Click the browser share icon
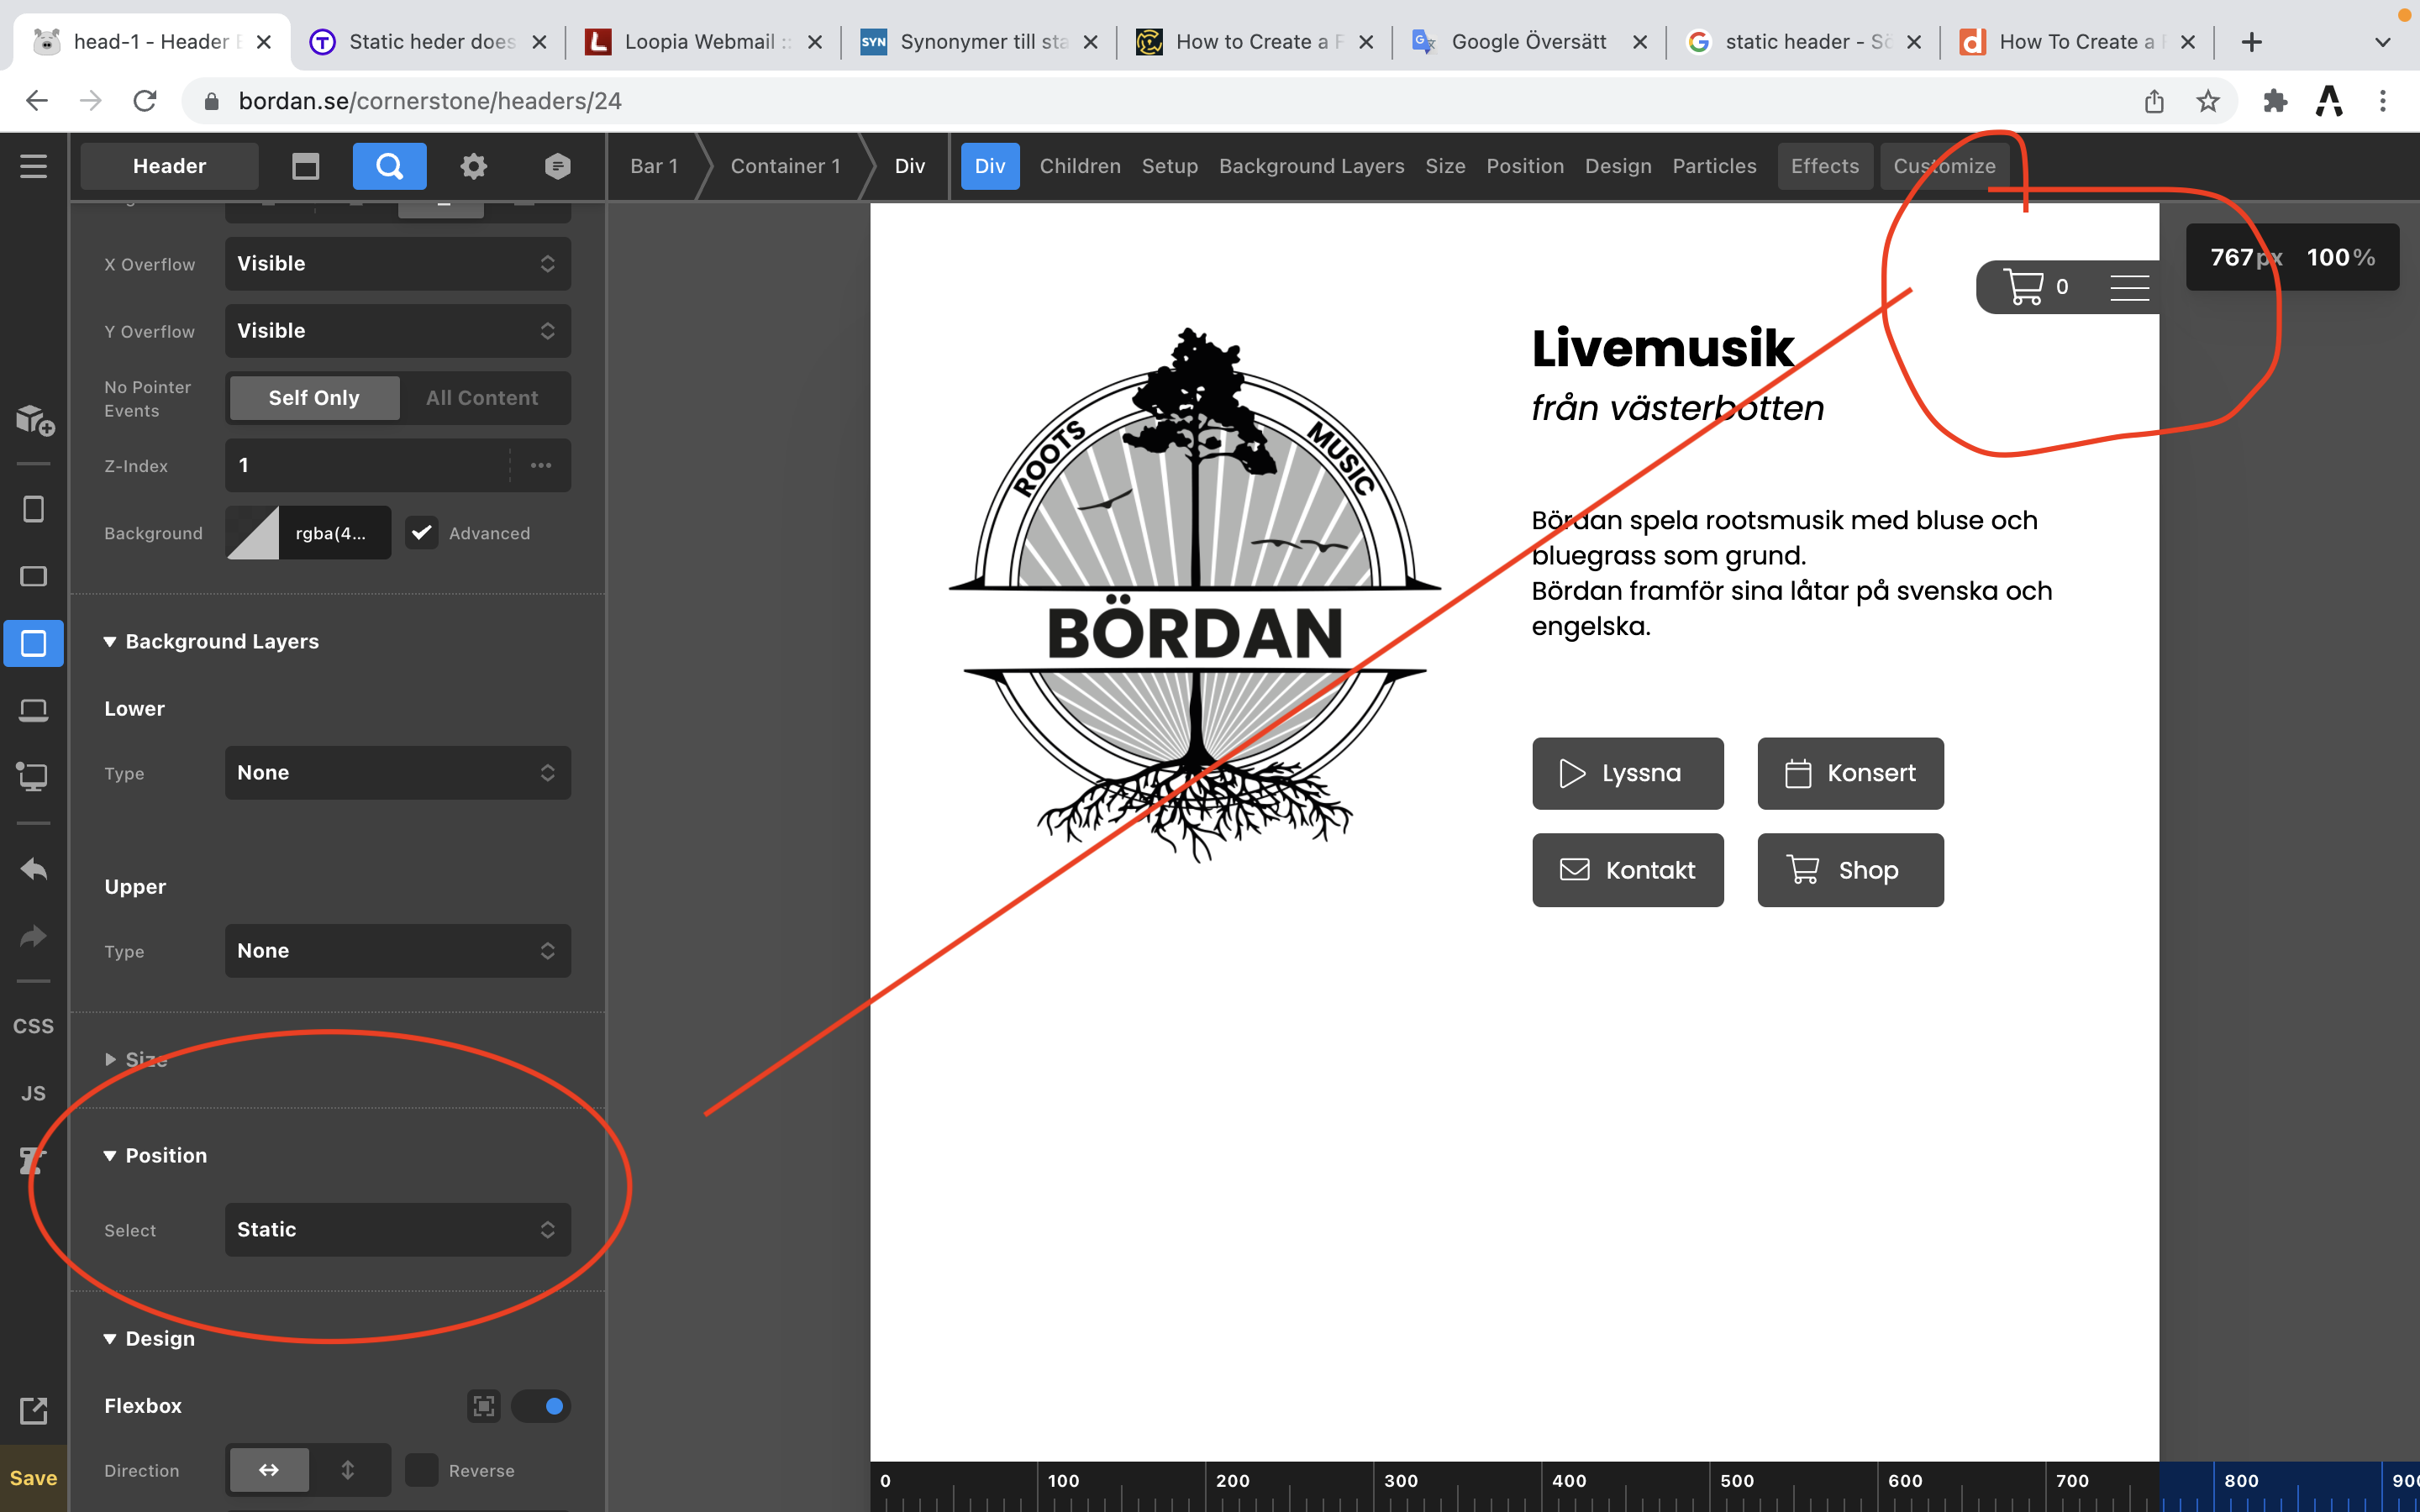2420x1512 pixels. pos(2154,101)
